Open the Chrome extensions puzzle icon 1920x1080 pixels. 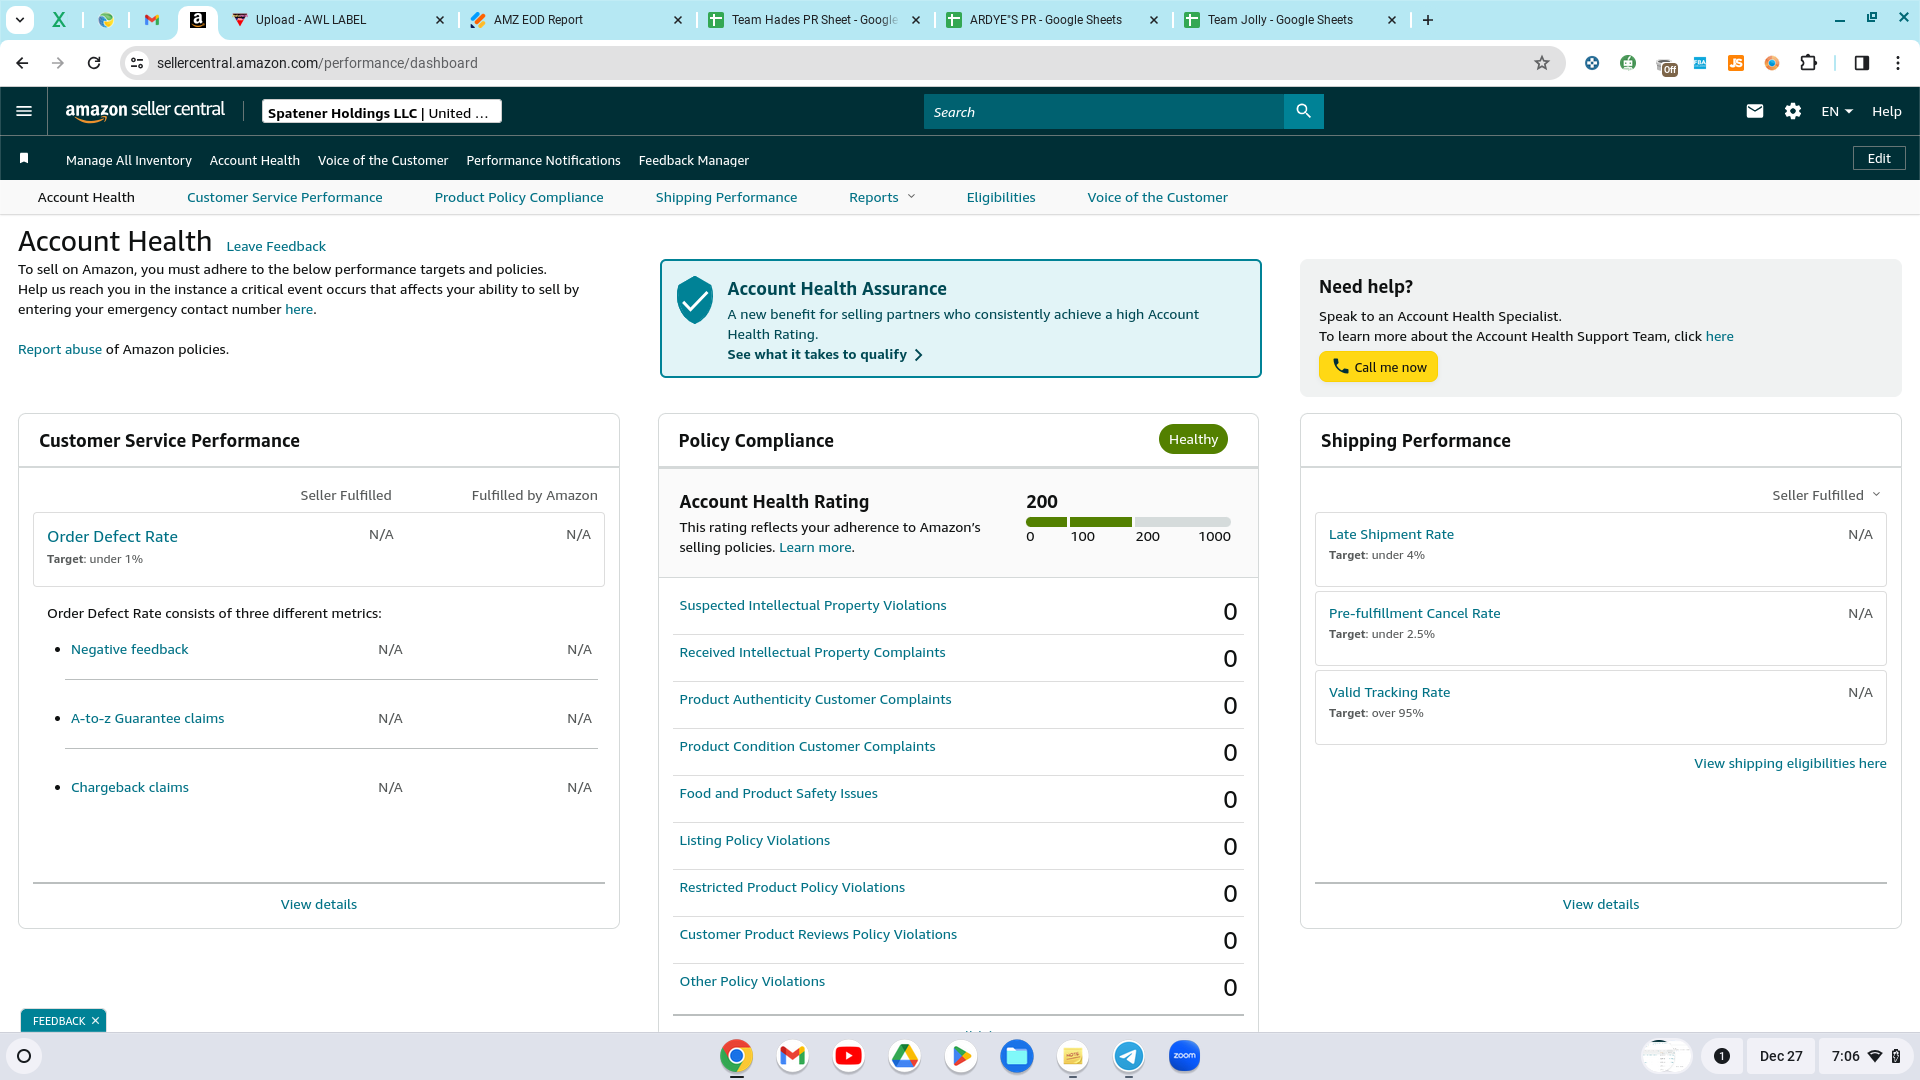1808,63
